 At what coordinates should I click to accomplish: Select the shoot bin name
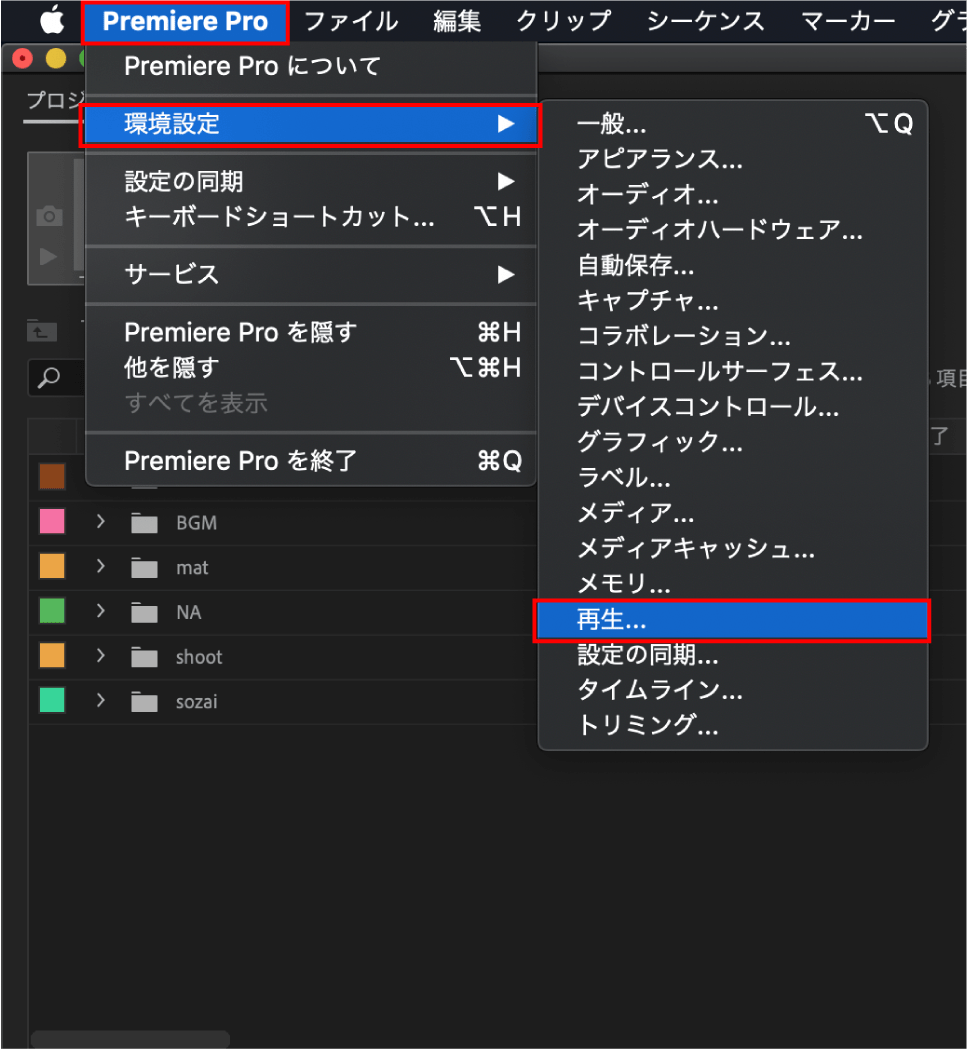(x=199, y=658)
